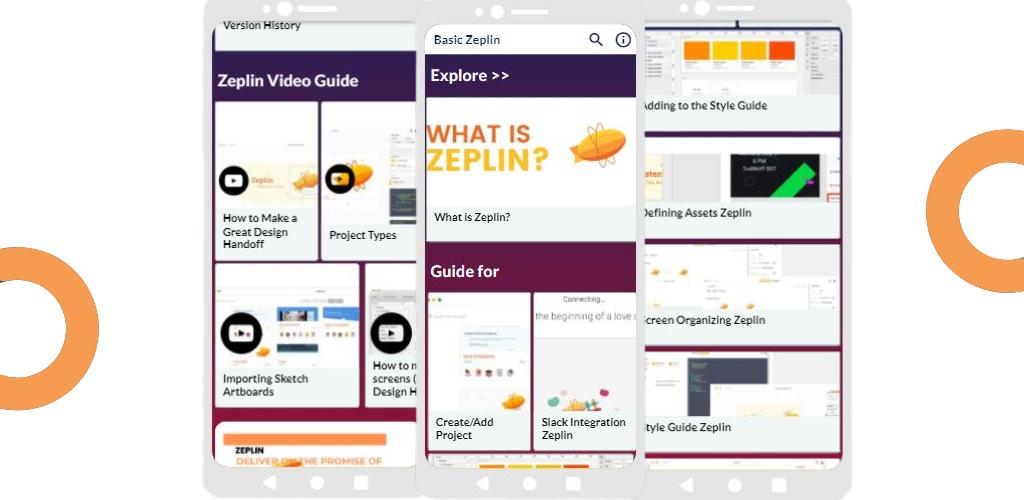Image resolution: width=1024 pixels, height=500 pixels.
Task: Tap the left phone's back navigation triangle
Action: tap(270, 483)
